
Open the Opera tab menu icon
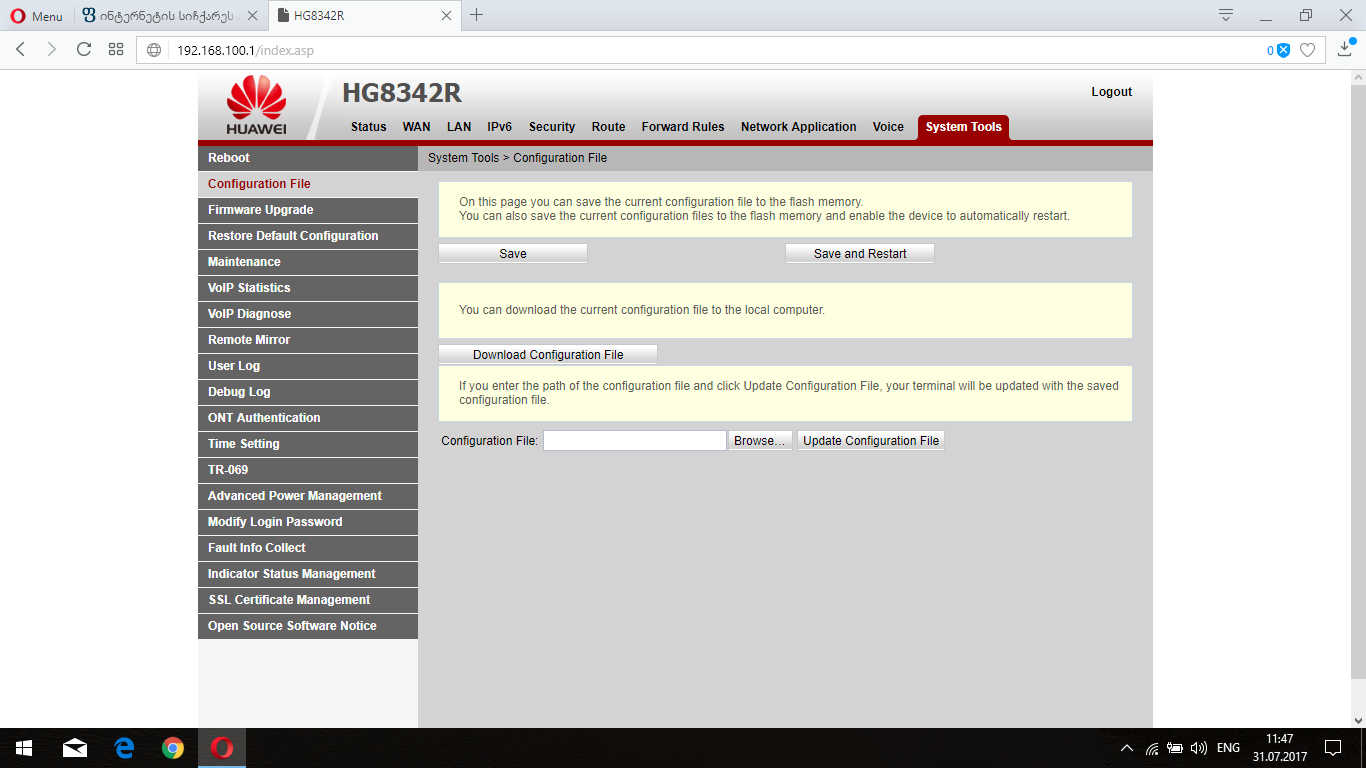(x=1226, y=15)
